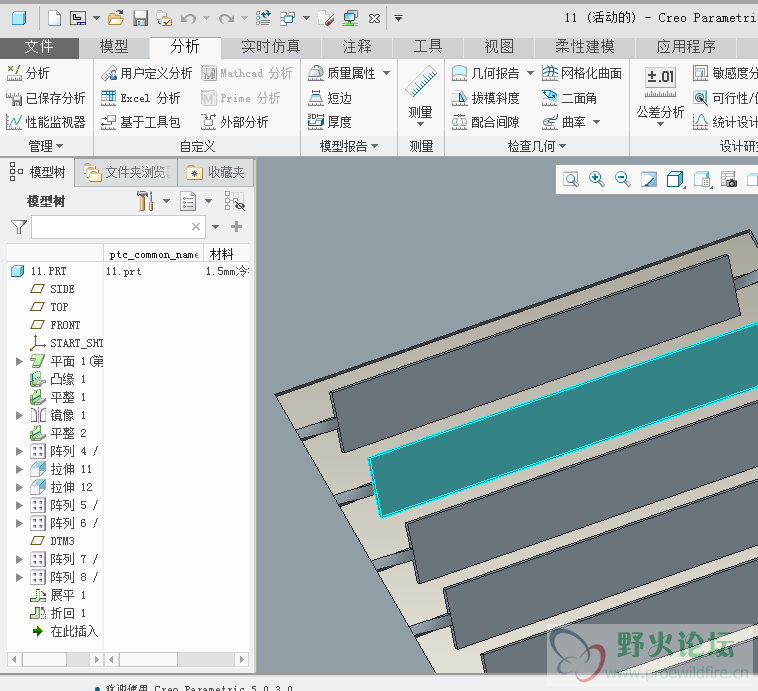Open 拔模斜度 draft analysis
This screenshot has height=691, width=758.
485,98
